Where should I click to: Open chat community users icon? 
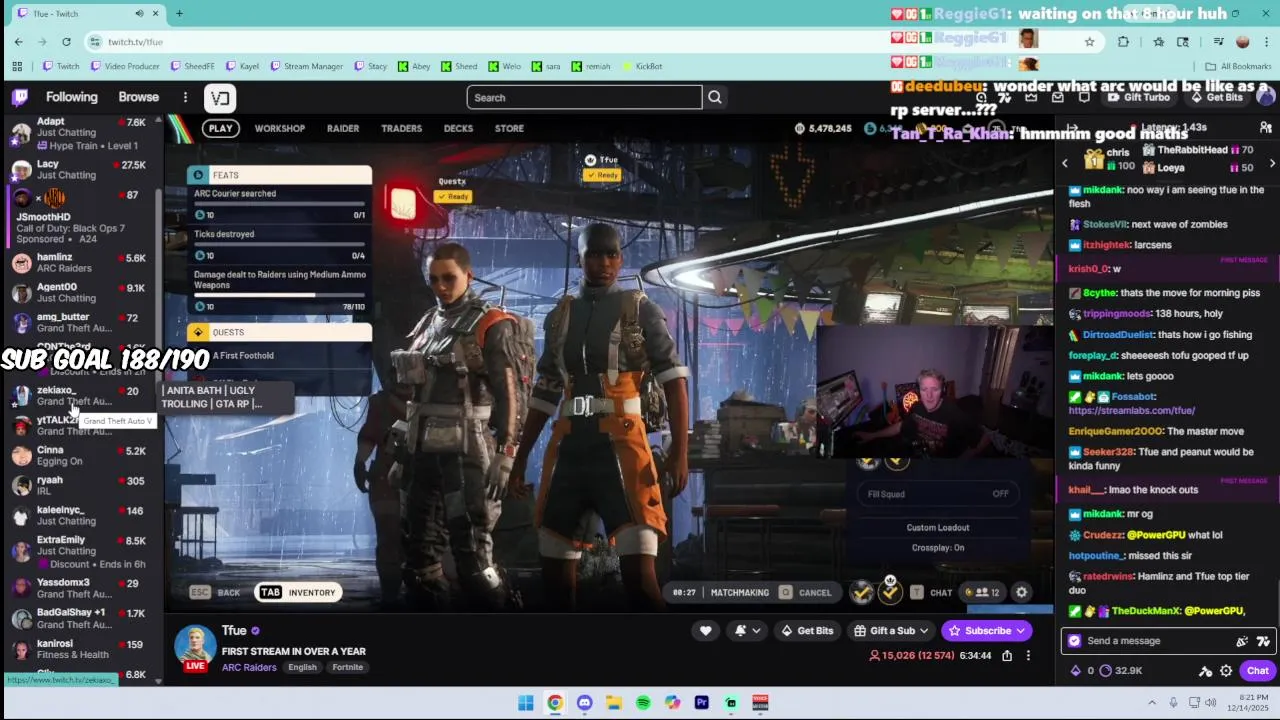tap(1266, 128)
